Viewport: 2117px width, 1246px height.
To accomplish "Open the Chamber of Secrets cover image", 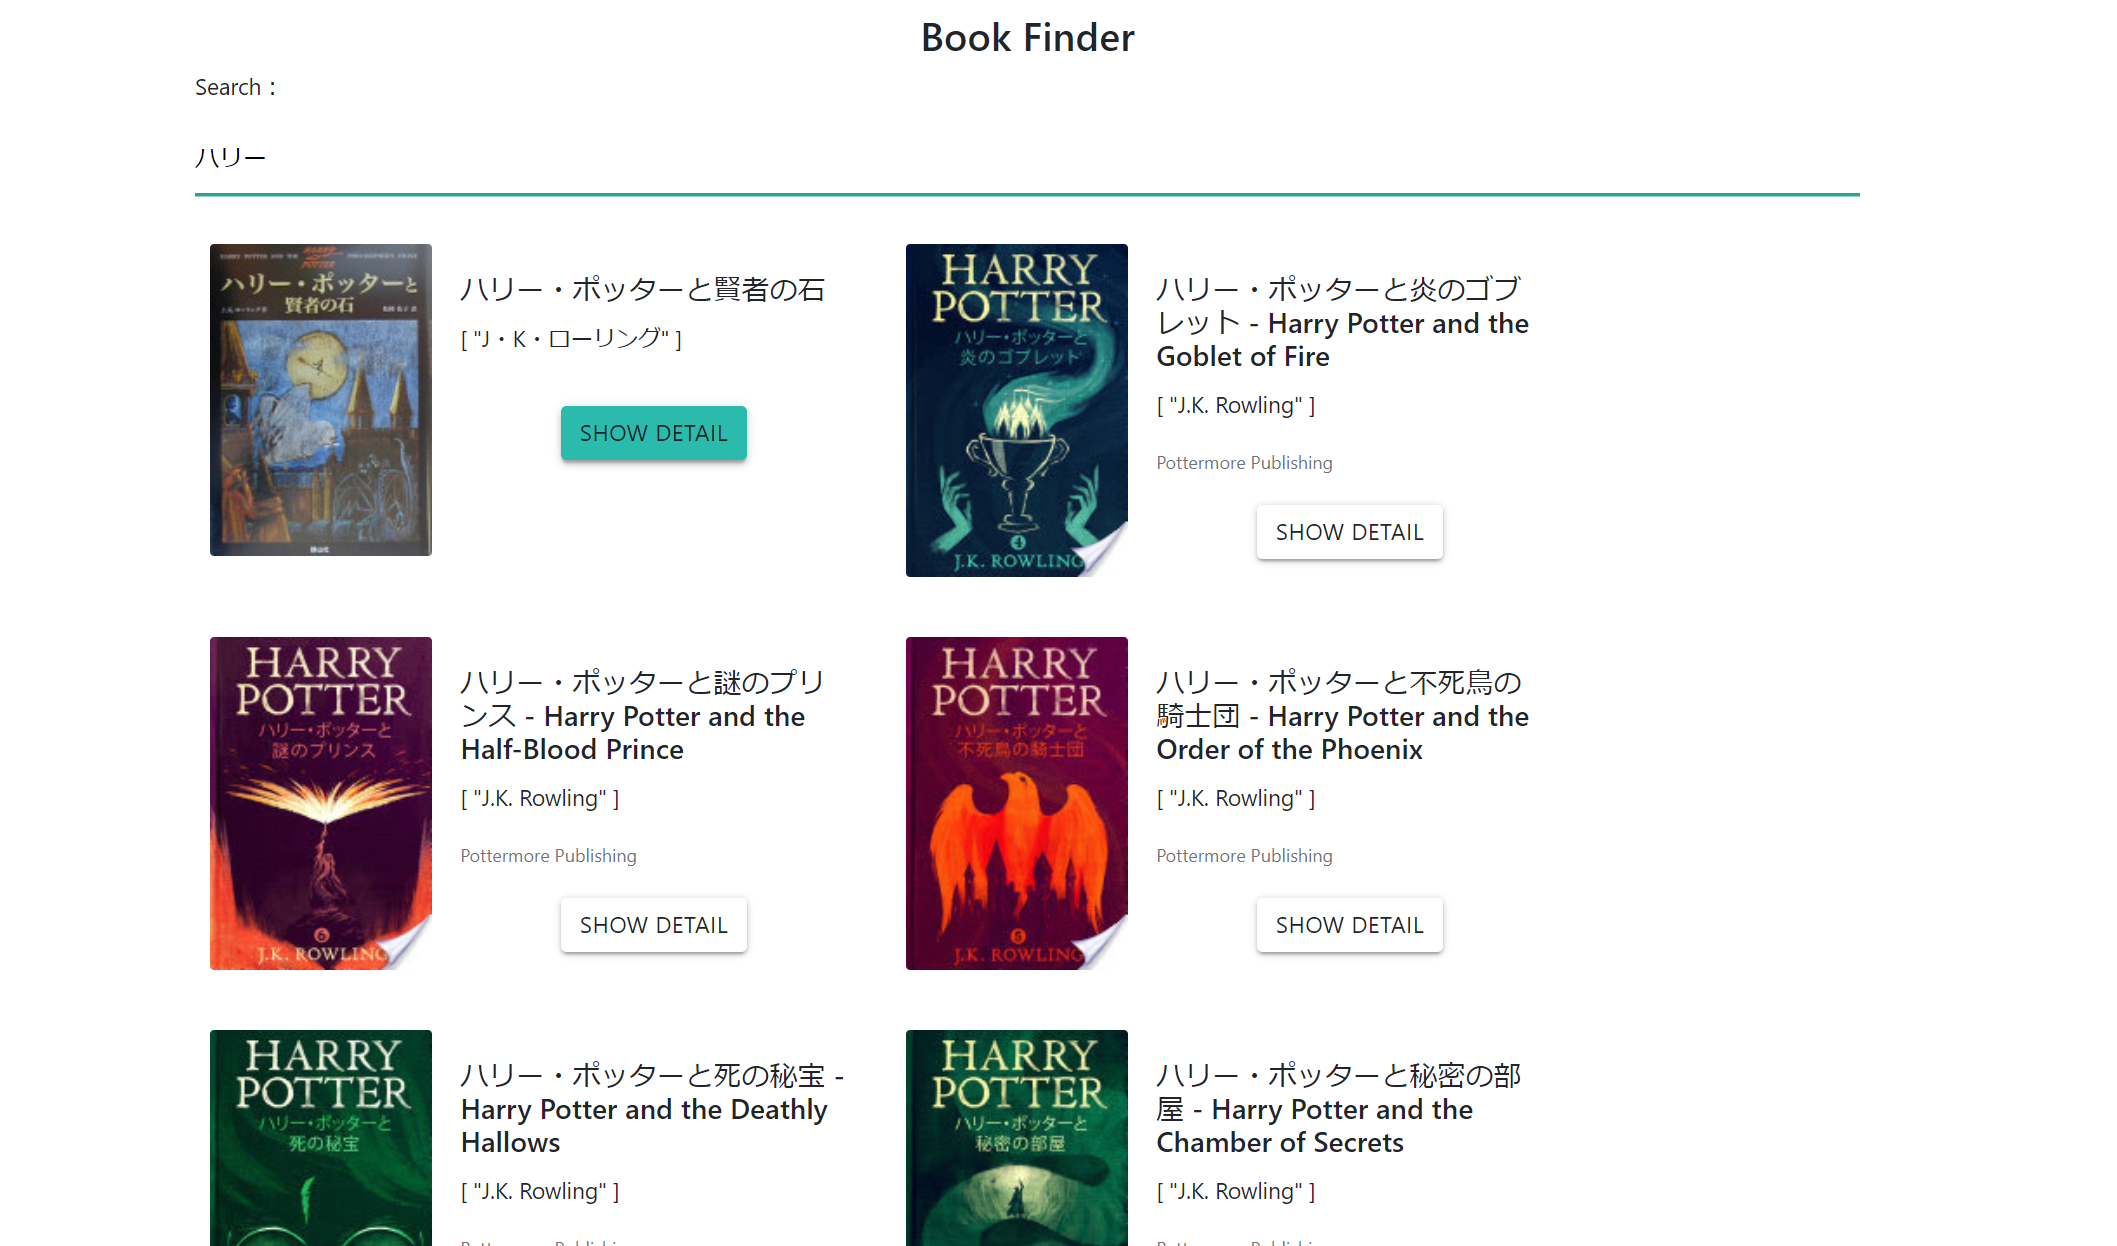I will (1017, 1138).
